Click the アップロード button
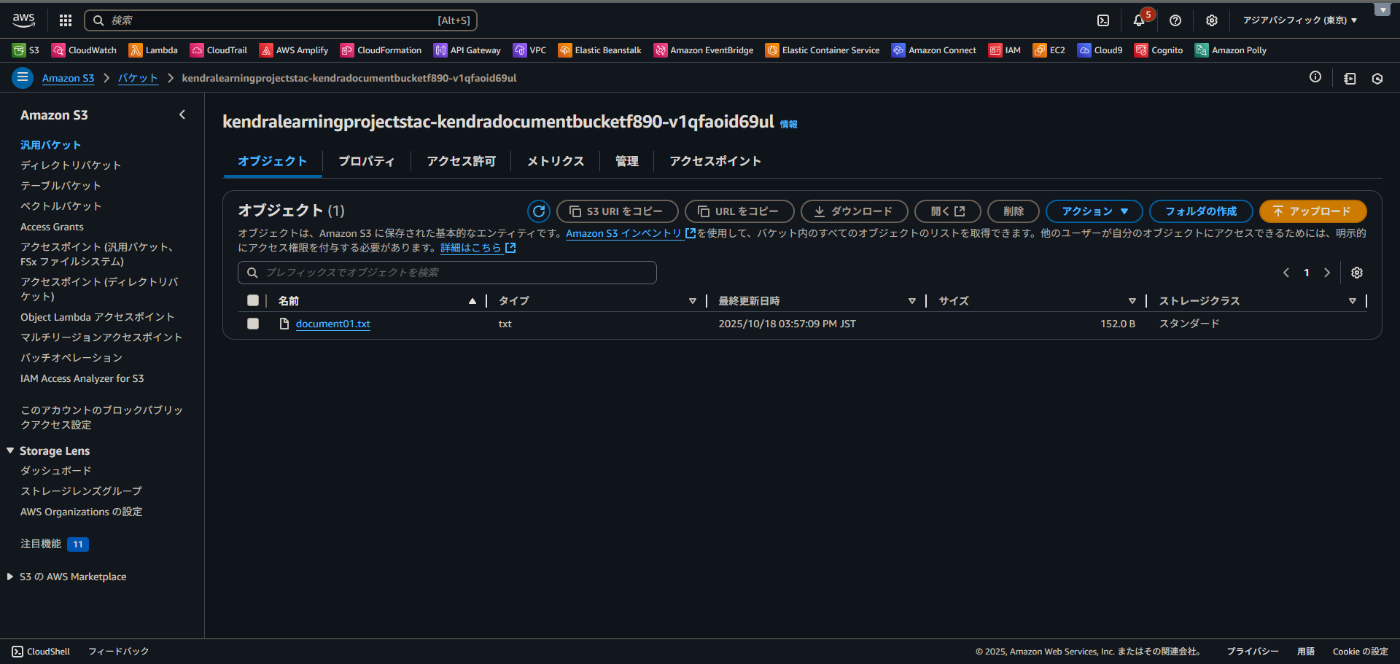The image size is (1400, 664). [x=1312, y=211]
